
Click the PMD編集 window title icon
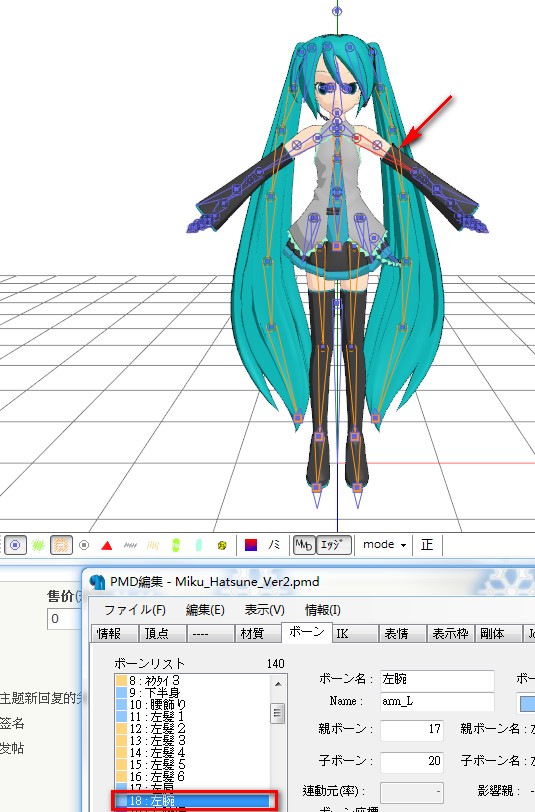97,582
